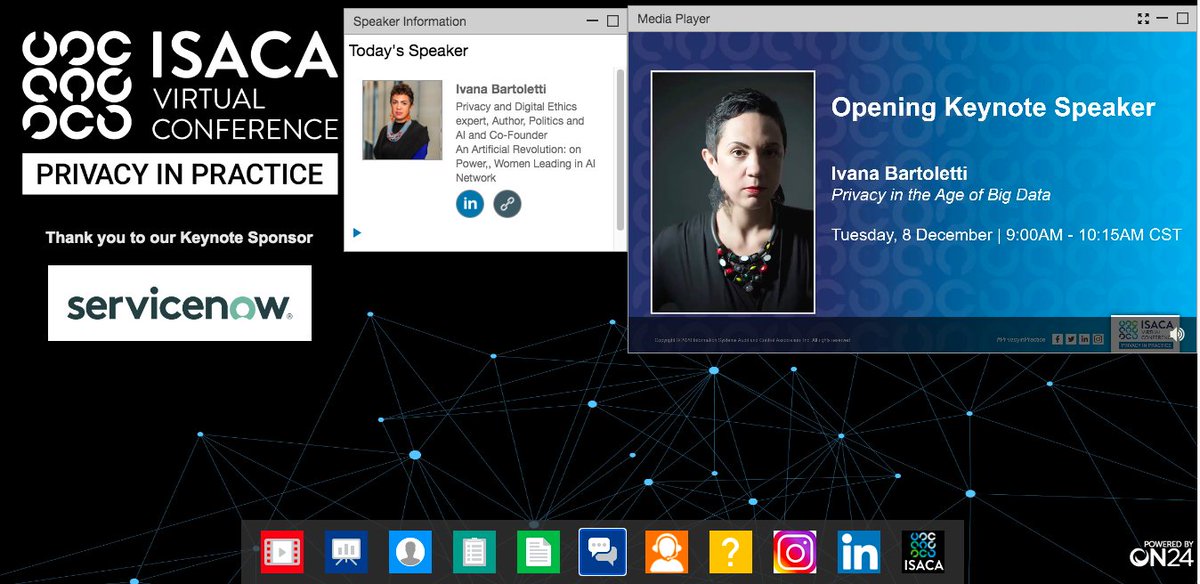This screenshot has height=584, width=1200.
Task: Expand the blue arrow in Speaker Information
Action: click(x=356, y=232)
